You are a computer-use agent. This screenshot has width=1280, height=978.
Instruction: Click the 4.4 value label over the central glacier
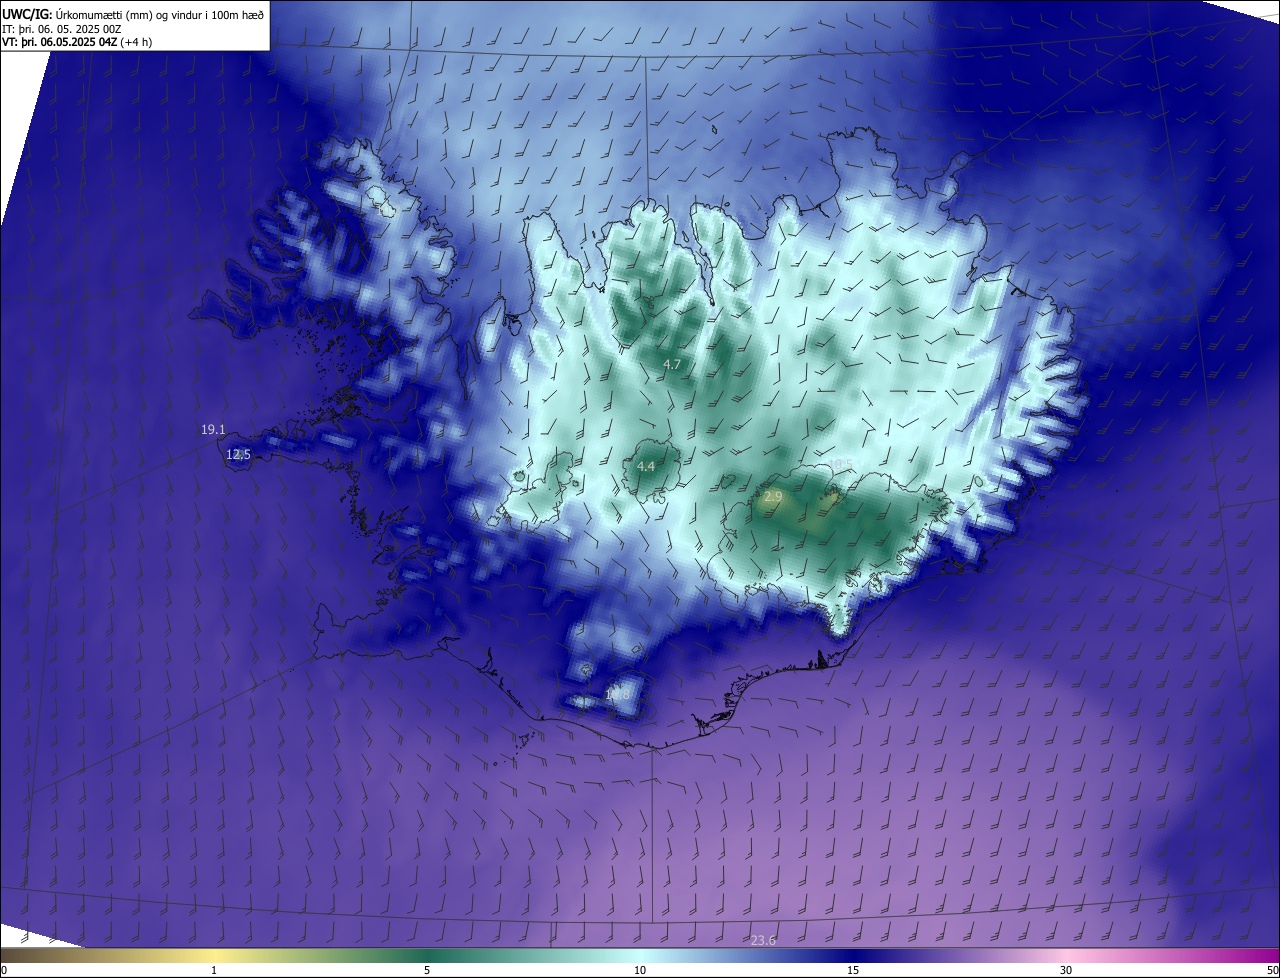(646, 466)
